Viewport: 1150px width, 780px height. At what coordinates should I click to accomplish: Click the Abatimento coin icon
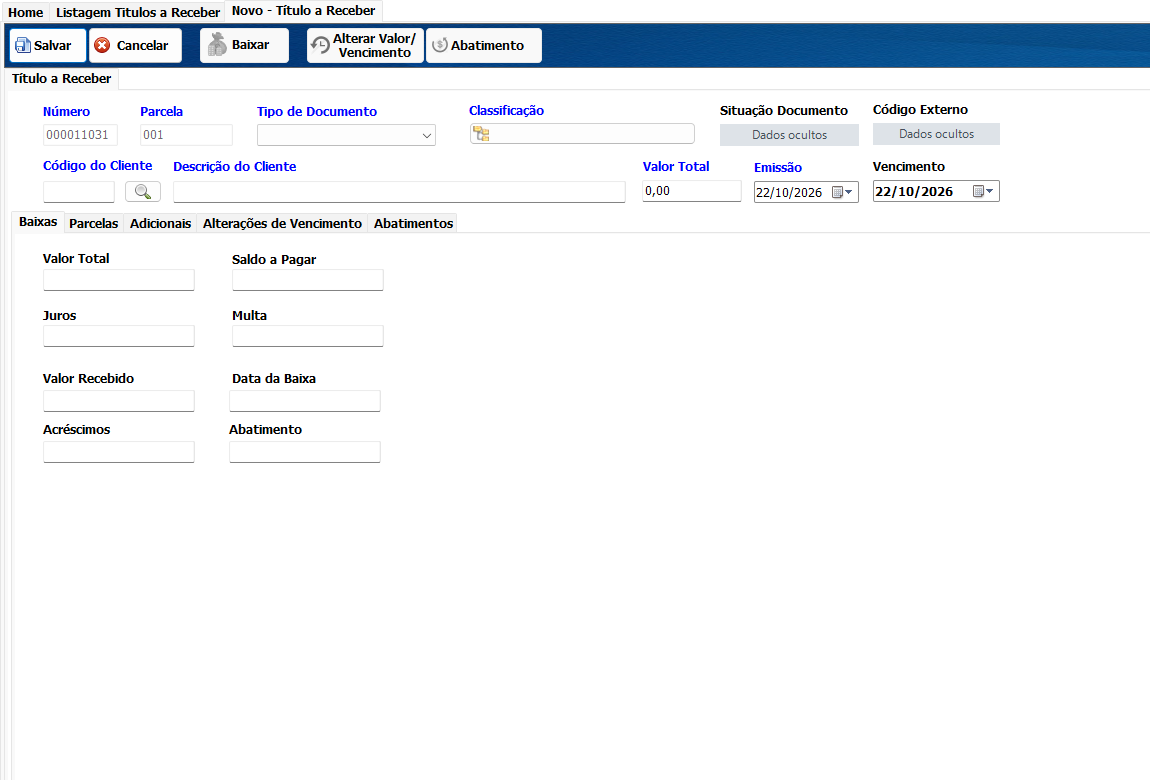(440, 45)
